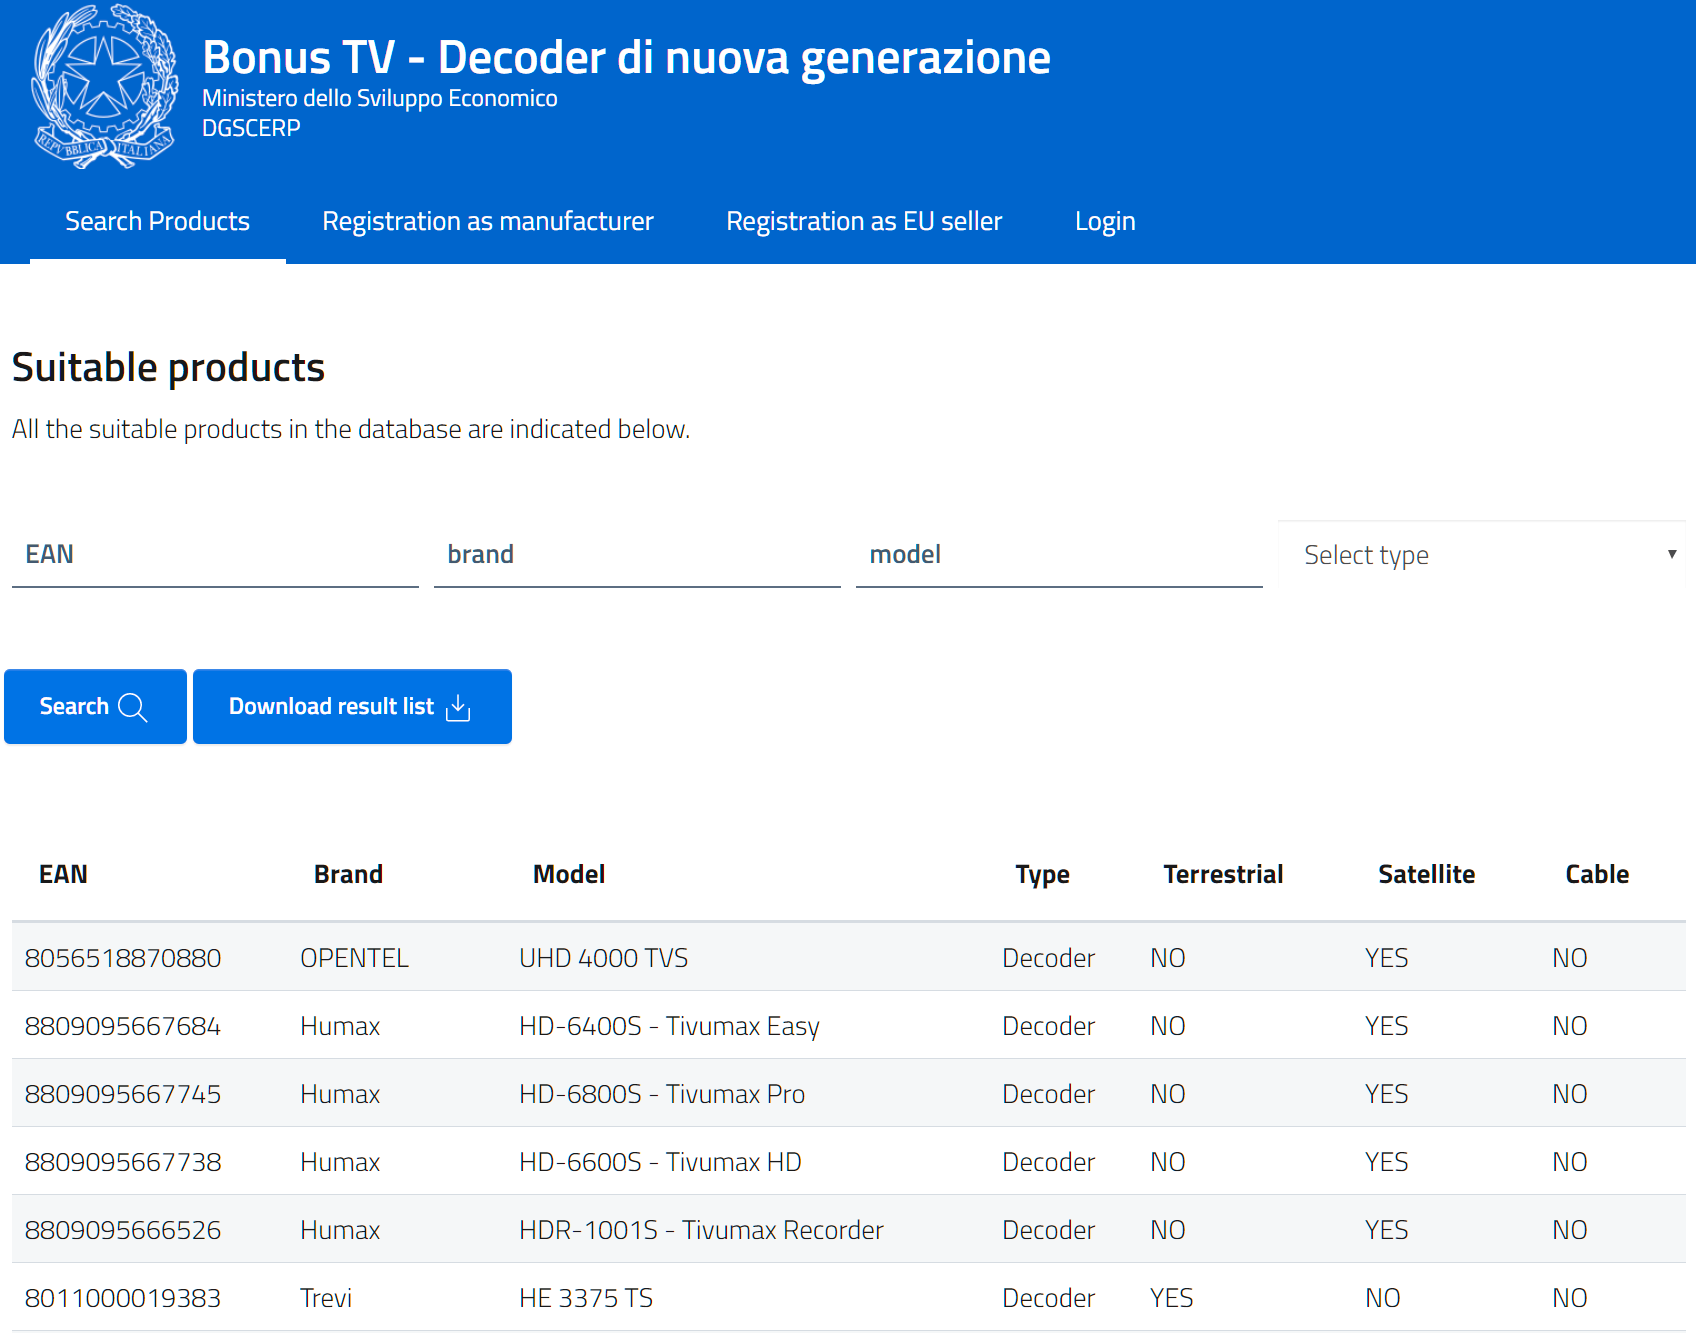The width and height of the screenshot is (1696, 1333).
Task: Open Registration as EU seller page
Action: point(863,221)
